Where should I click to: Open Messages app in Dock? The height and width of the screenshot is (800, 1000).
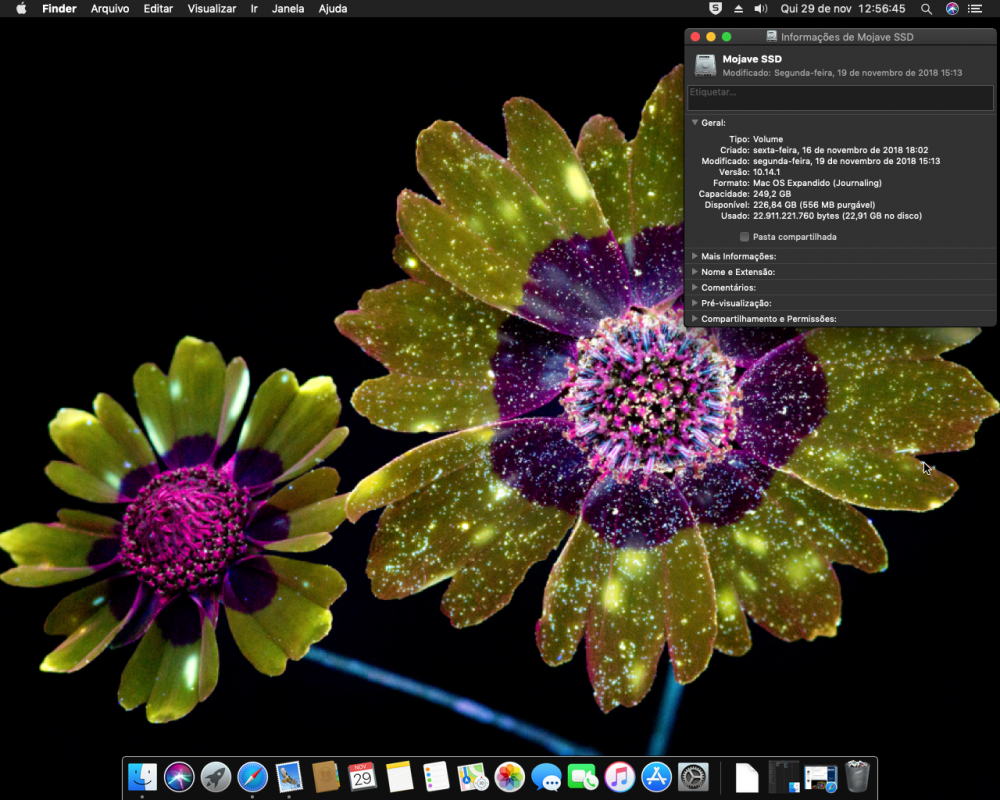pyautogui.click(x=546, y=776)
